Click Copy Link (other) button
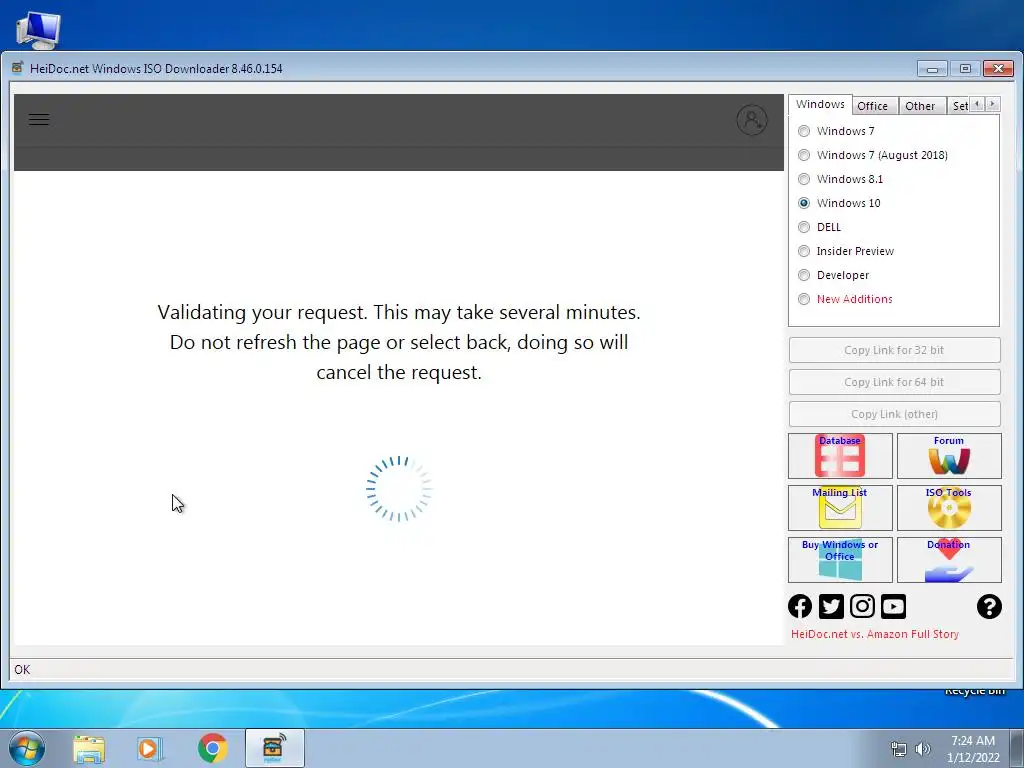Image resolution: width=1024 pixels, height=768 pixels. point(894,414)
